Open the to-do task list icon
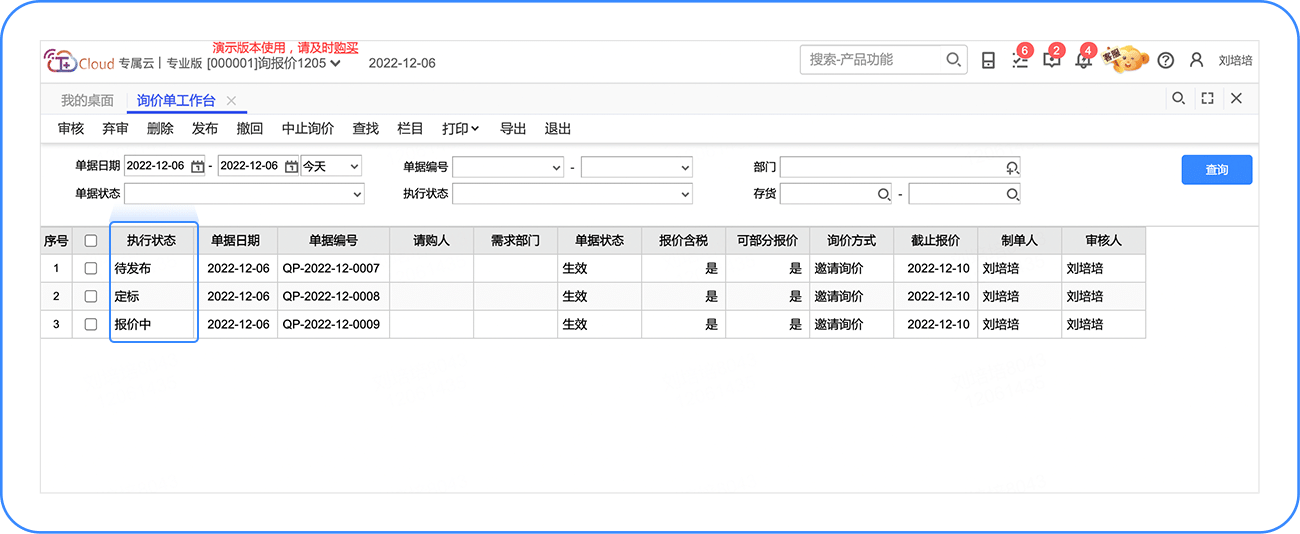The image size is (1300, 534). pos(1019,60)
